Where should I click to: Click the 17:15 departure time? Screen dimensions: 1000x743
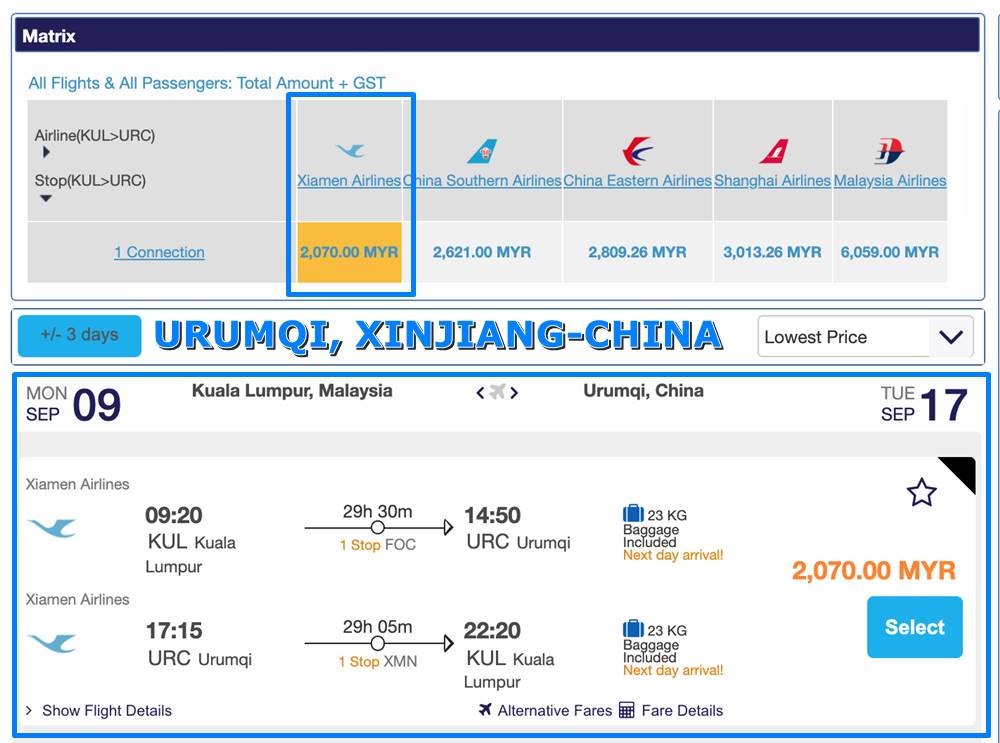click(174, 631)
